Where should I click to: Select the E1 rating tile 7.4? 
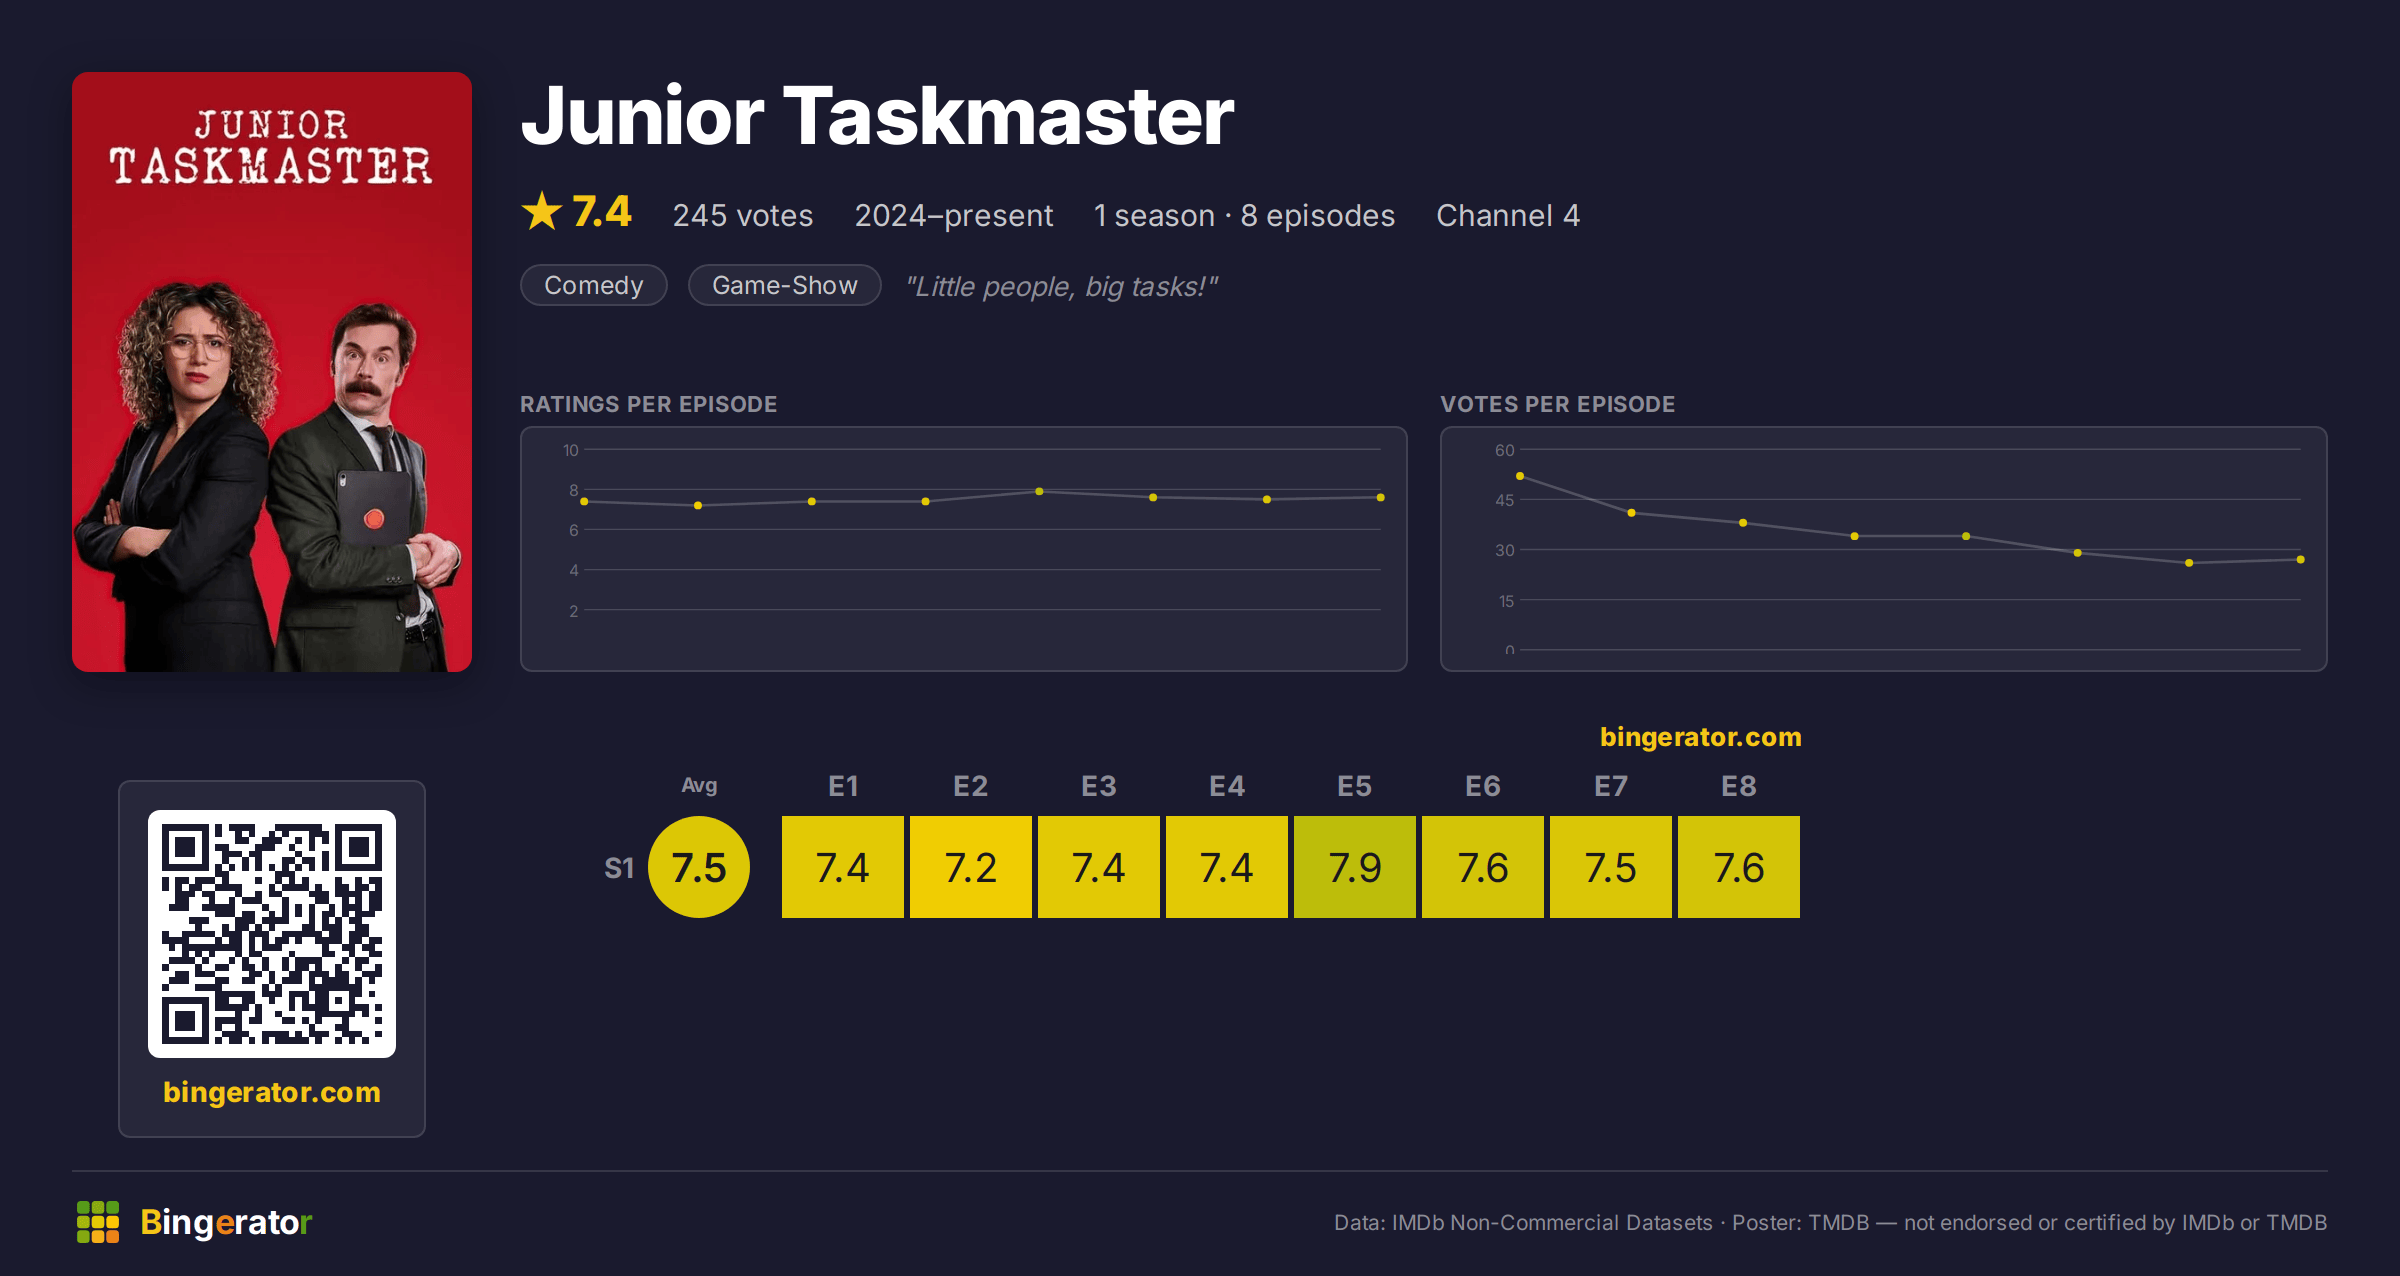tap(843, 867)
